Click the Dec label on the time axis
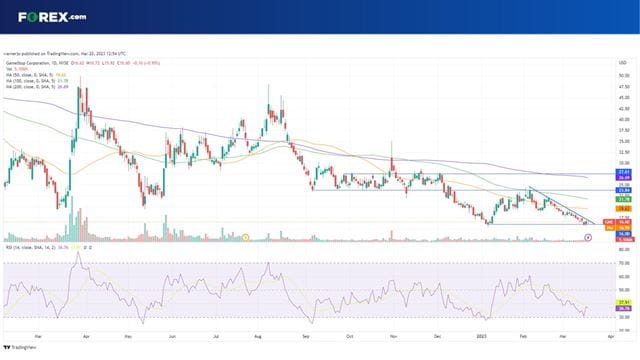Screen dimensions: 640x360 437,337
